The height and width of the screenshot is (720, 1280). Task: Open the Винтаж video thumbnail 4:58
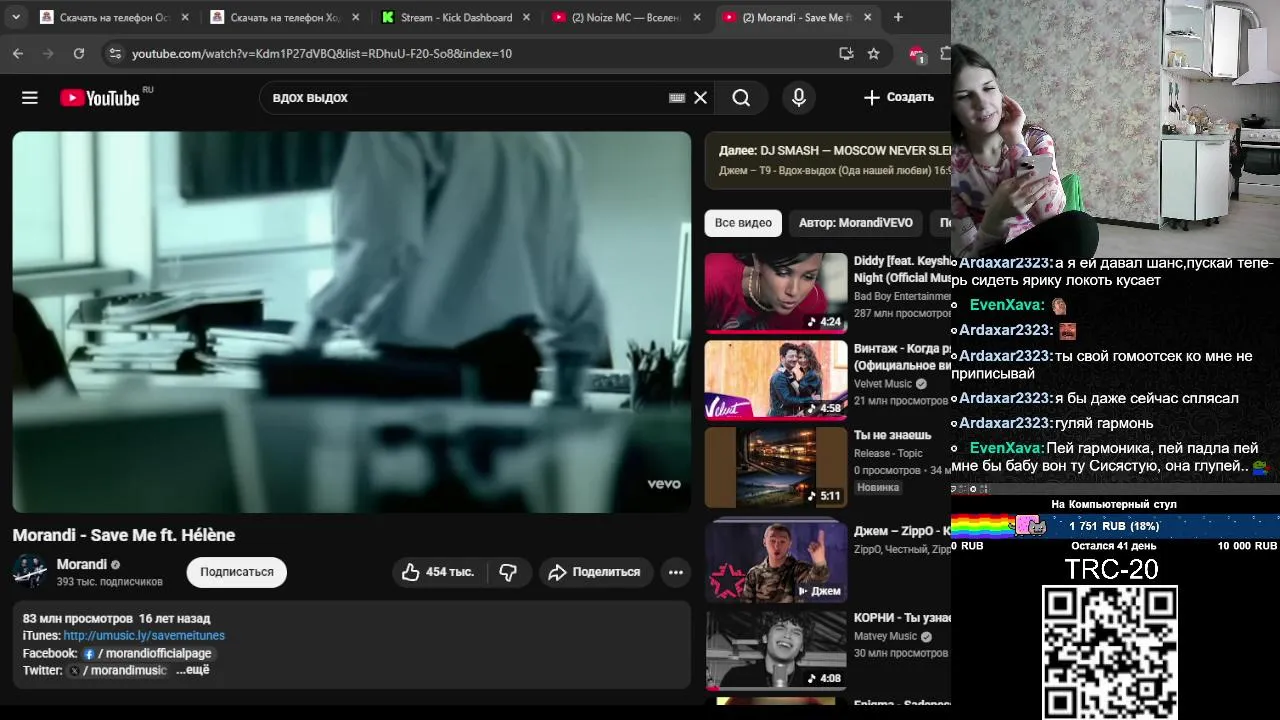(x=776, y=380)
